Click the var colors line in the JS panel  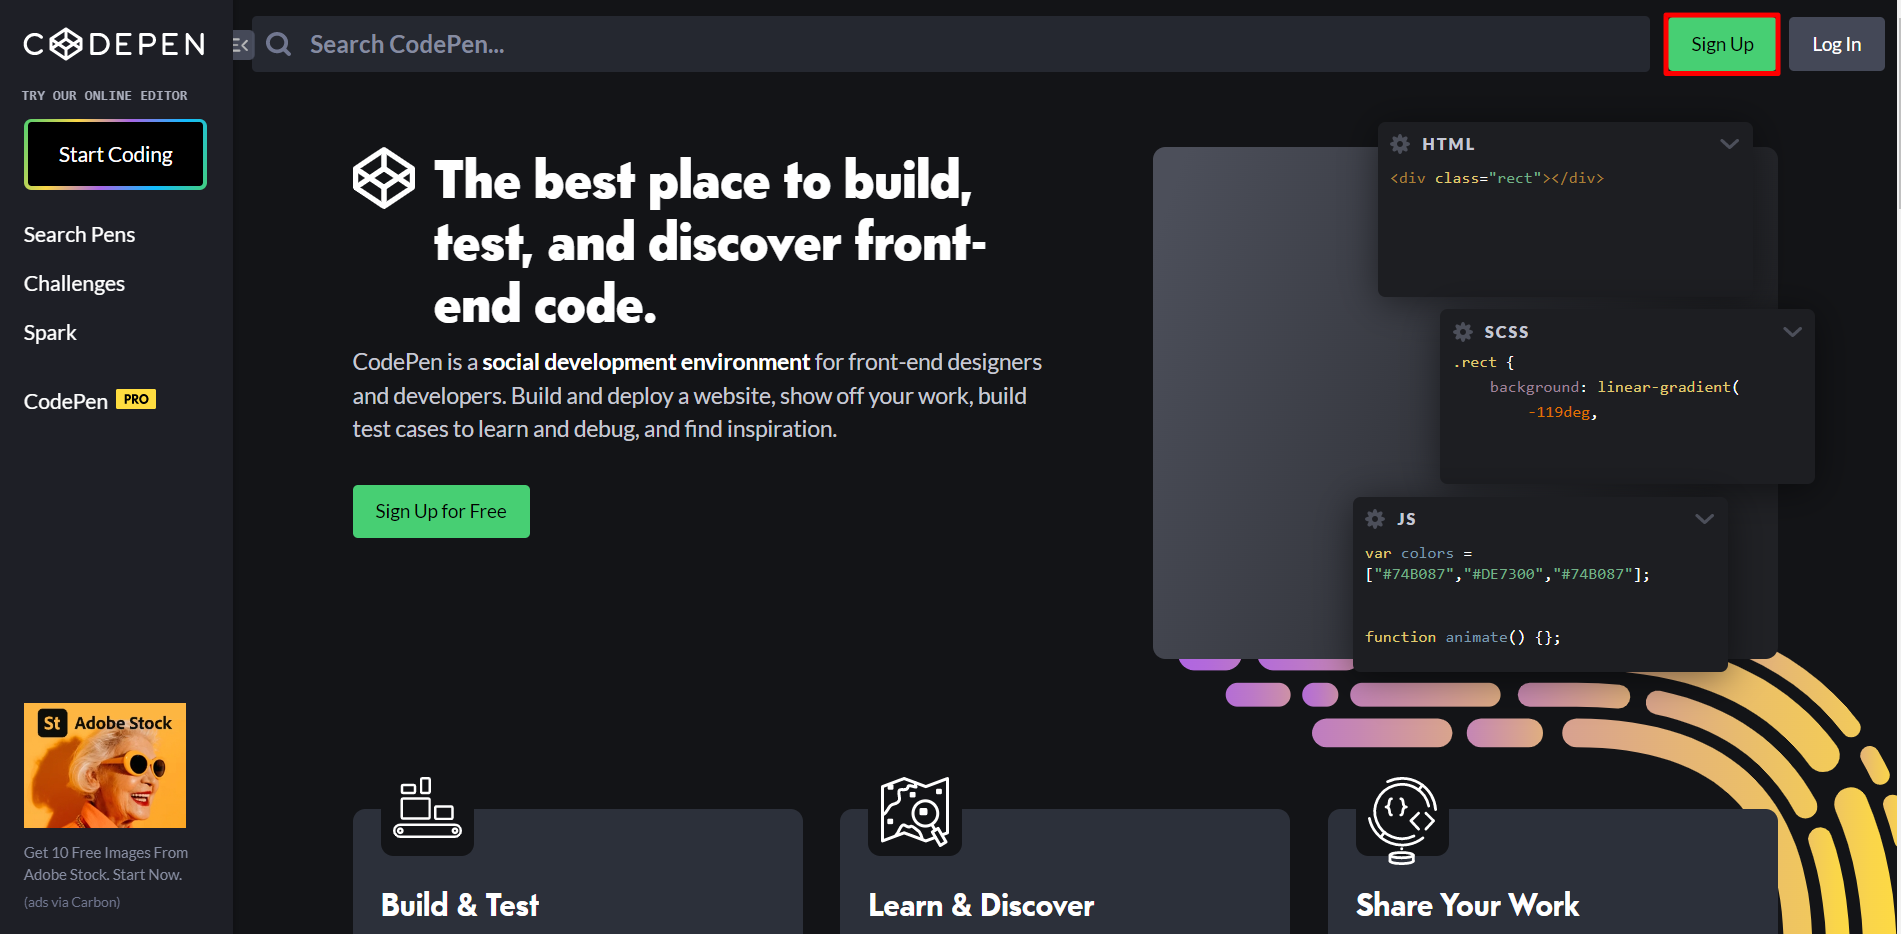tap(1418, 553)
